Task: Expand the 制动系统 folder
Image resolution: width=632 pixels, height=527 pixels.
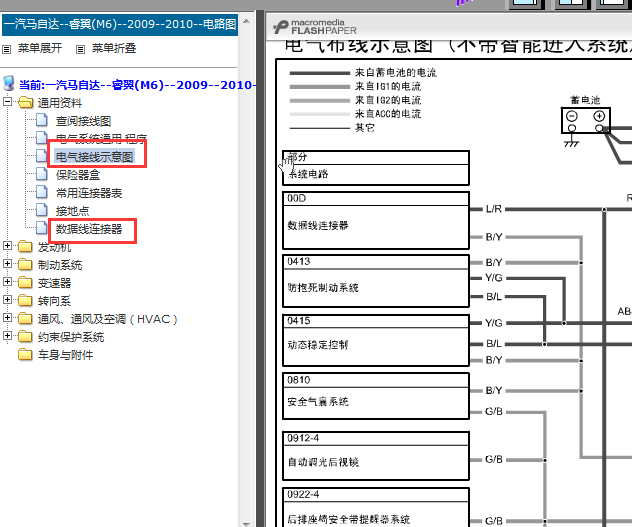Action: point(7,263)
